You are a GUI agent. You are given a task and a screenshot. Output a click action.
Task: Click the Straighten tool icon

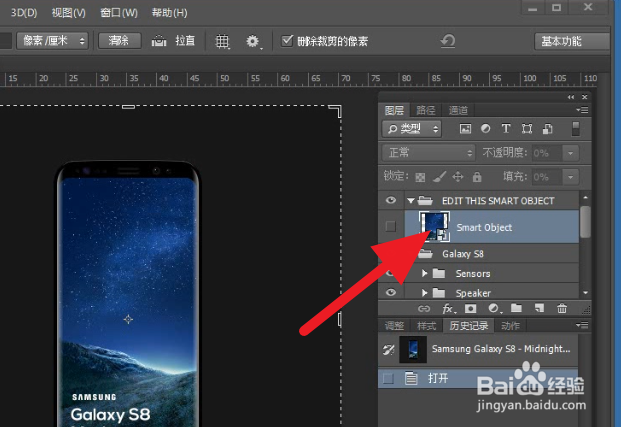[x=159, y=41]
